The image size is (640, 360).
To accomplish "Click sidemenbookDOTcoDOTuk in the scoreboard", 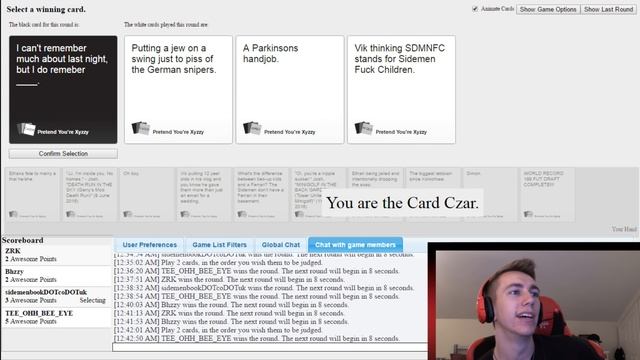I will point(46,293).
